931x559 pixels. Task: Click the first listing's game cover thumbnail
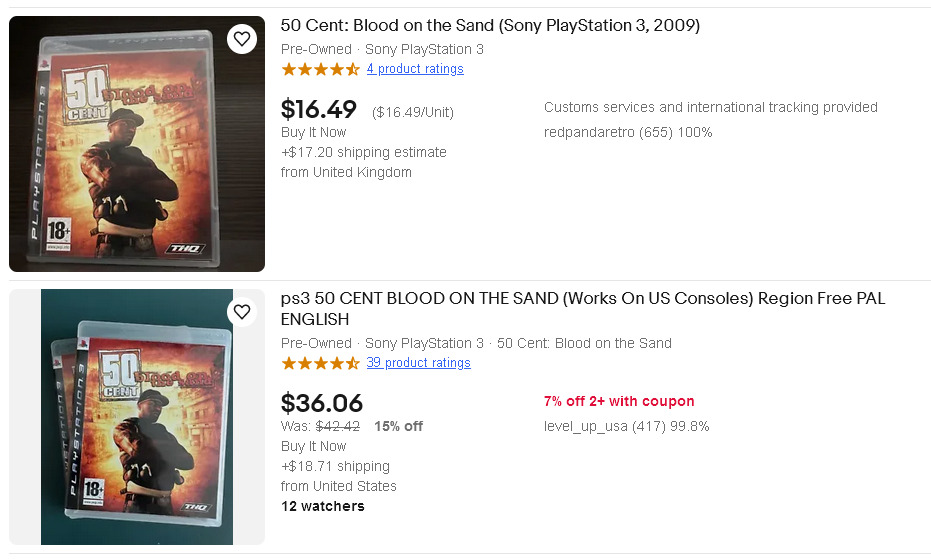coord(137,144)
